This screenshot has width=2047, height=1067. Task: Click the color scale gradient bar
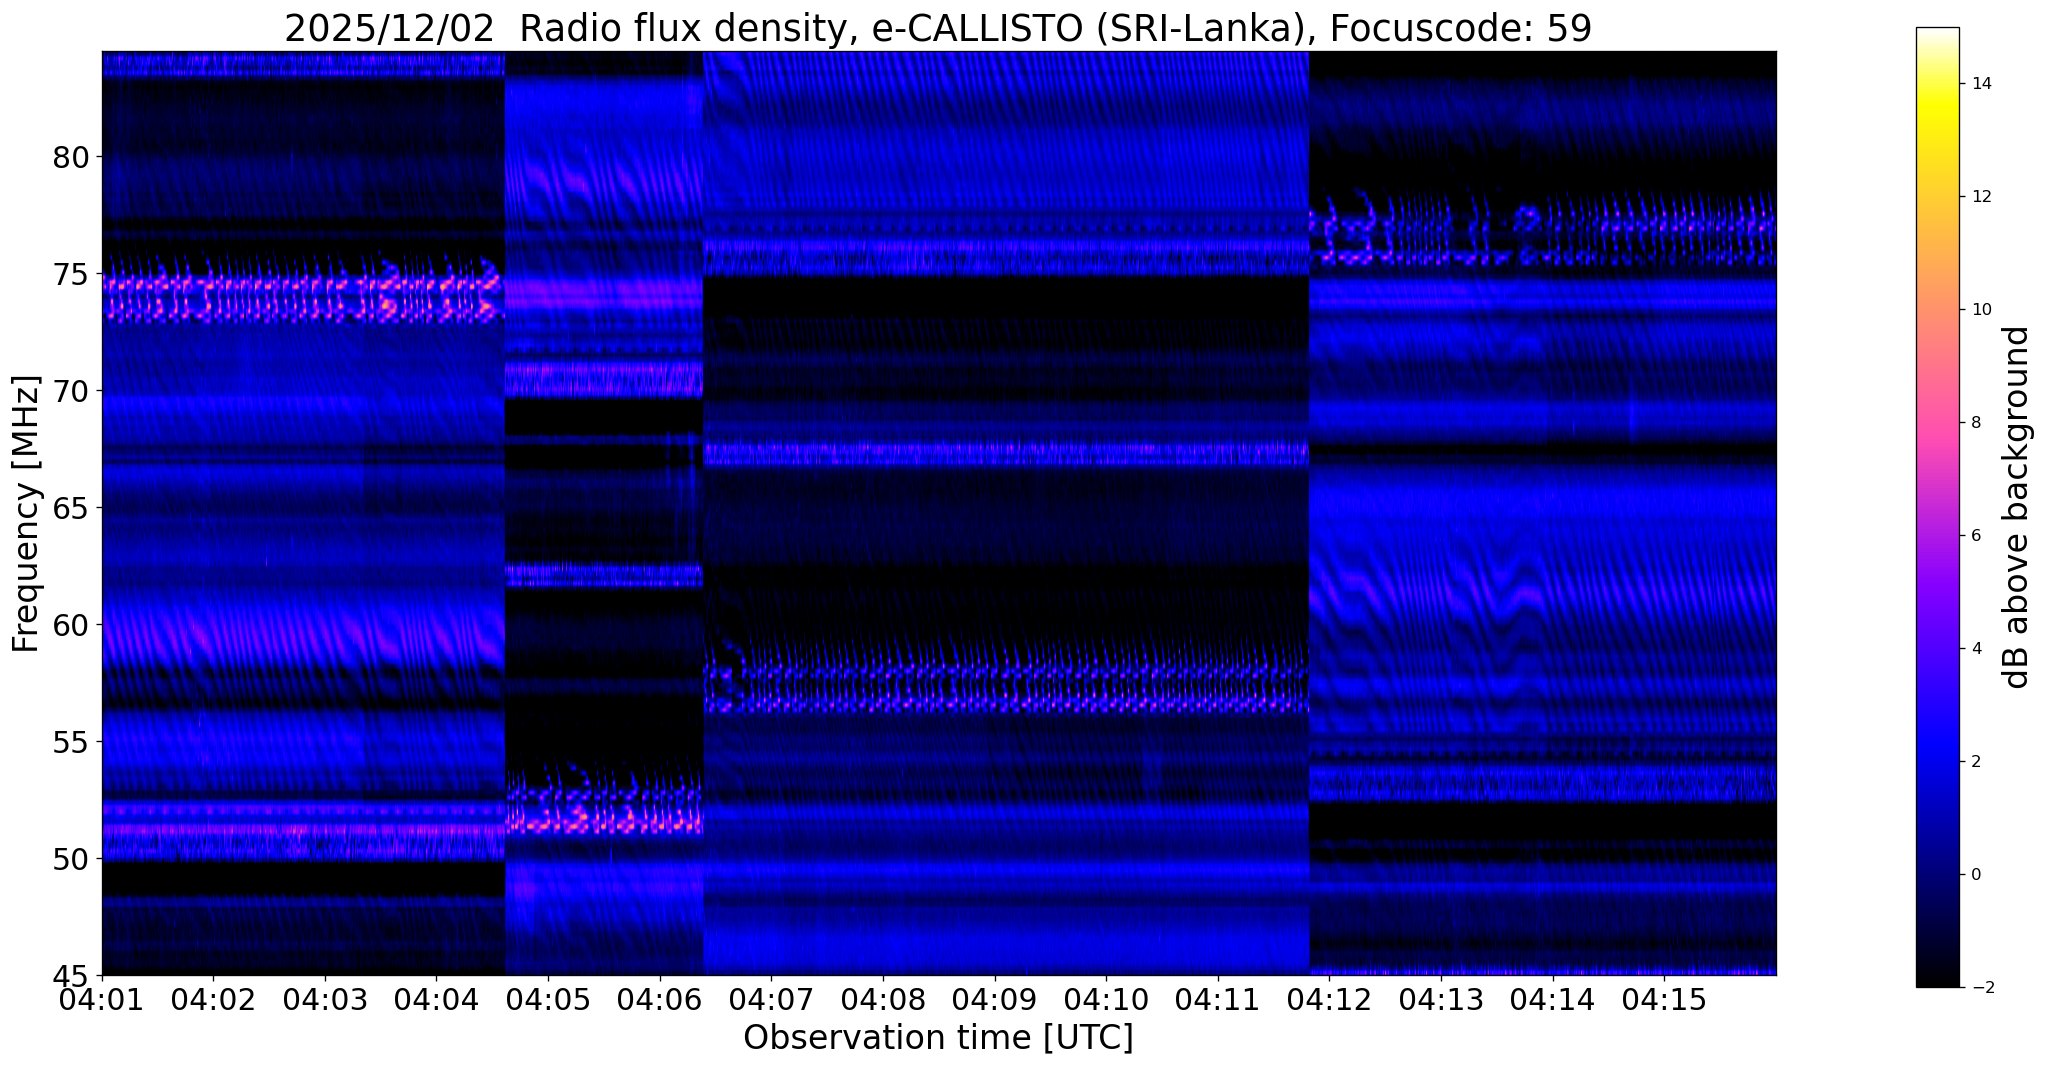click(1937, 507)
